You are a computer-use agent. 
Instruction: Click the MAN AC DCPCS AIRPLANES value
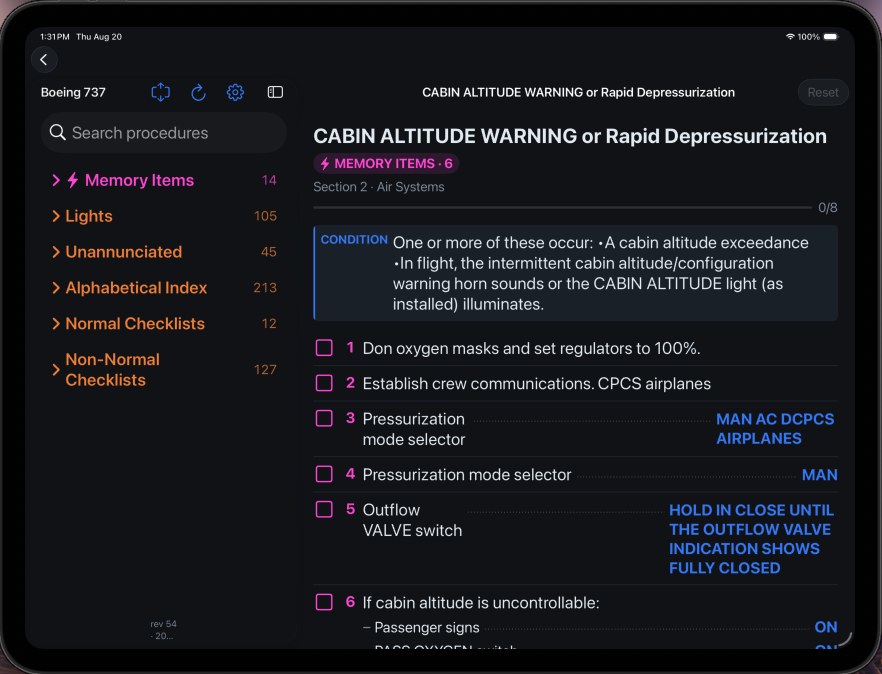coord(775,429)
